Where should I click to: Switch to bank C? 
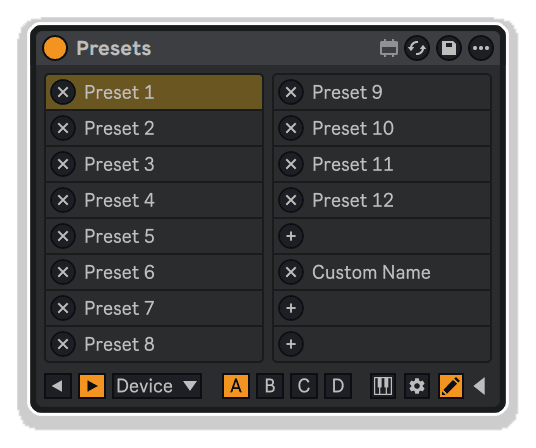click(x=304, y=386)
